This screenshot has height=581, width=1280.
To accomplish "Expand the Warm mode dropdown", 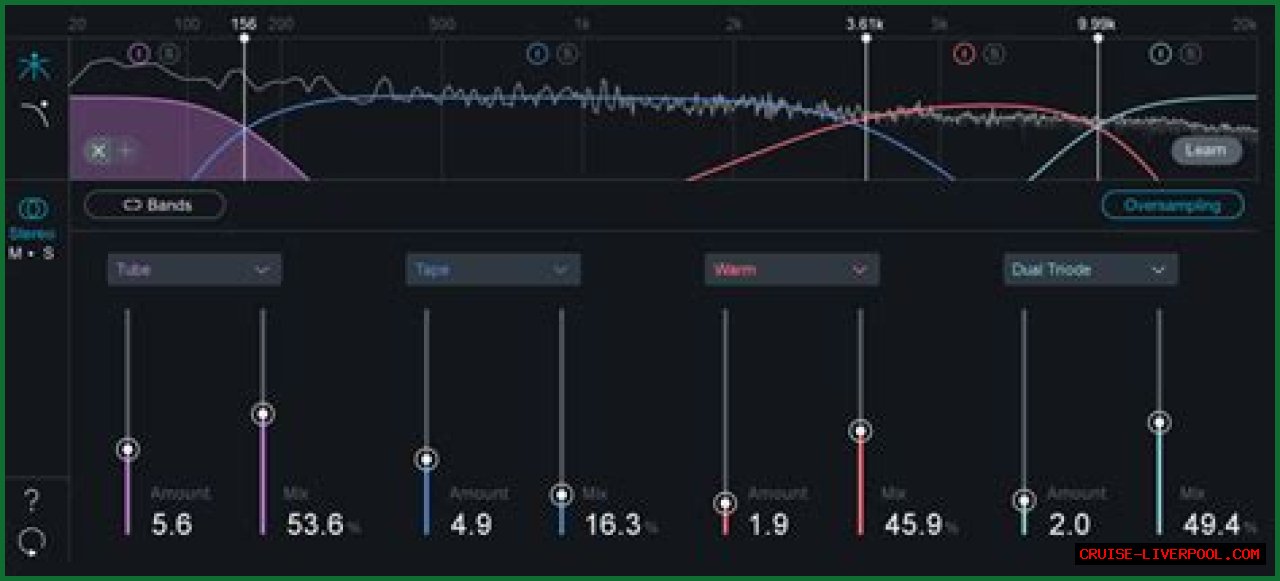I will click(791, 269).
